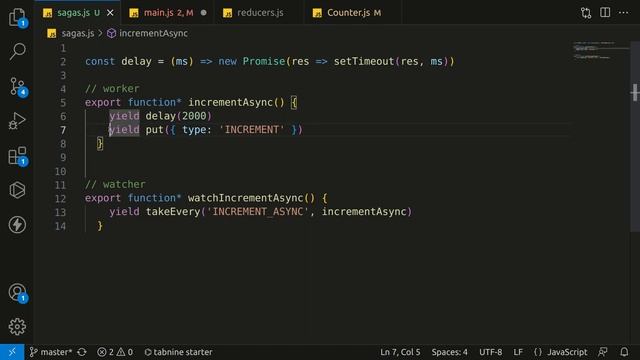640x360 pixels.
Task: Change the LF end of line sequence
Action: [518, 352]
